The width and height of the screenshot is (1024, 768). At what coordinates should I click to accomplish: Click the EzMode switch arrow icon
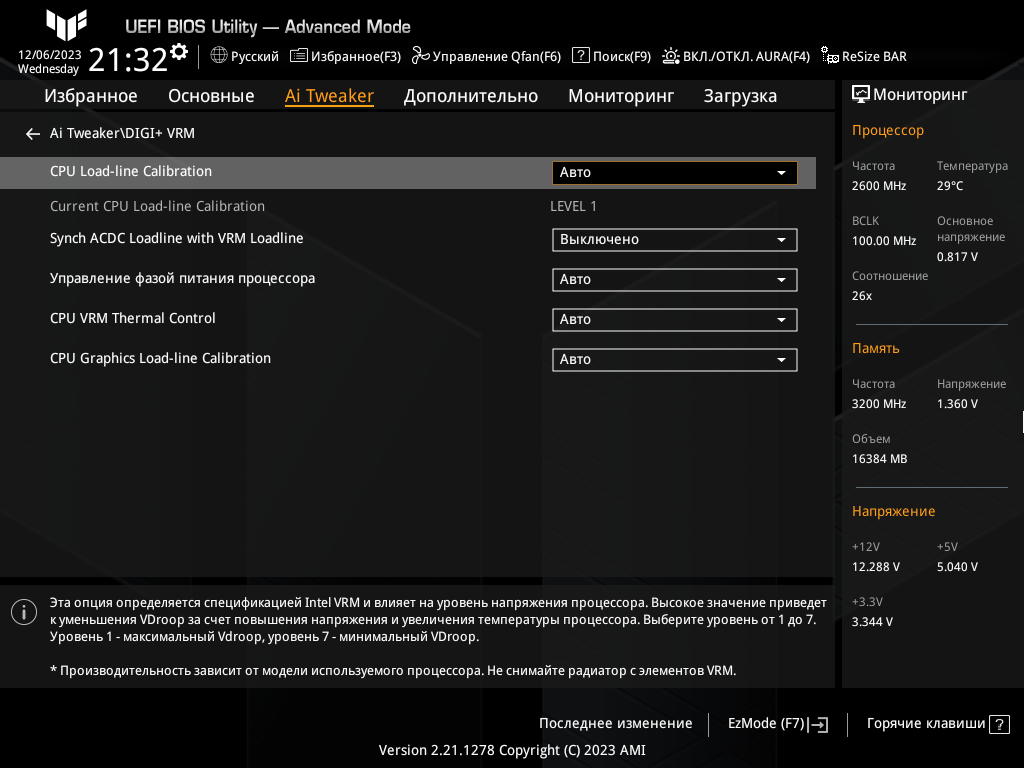tap(818, 724)
